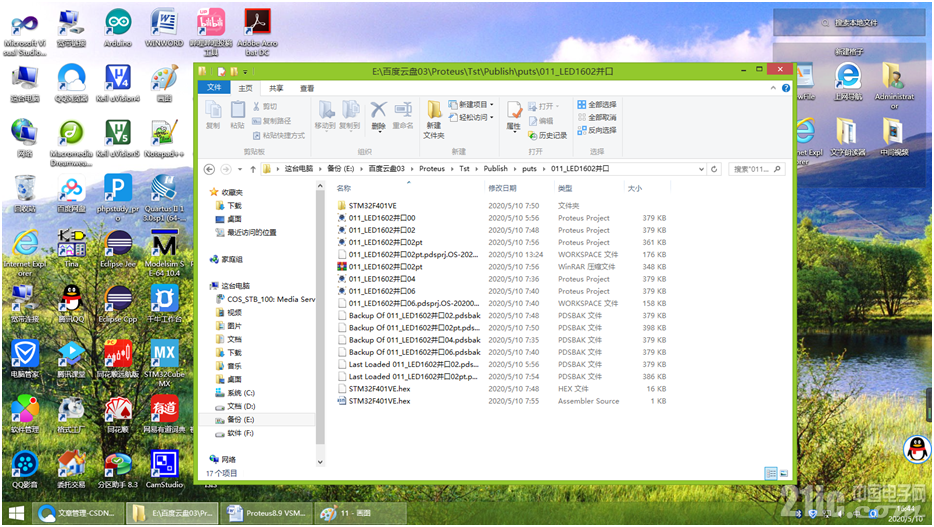The width and height of the screenshot is (934, 527).
Task: Select 软件 (F:) in navigation pane
Action: 240,434
